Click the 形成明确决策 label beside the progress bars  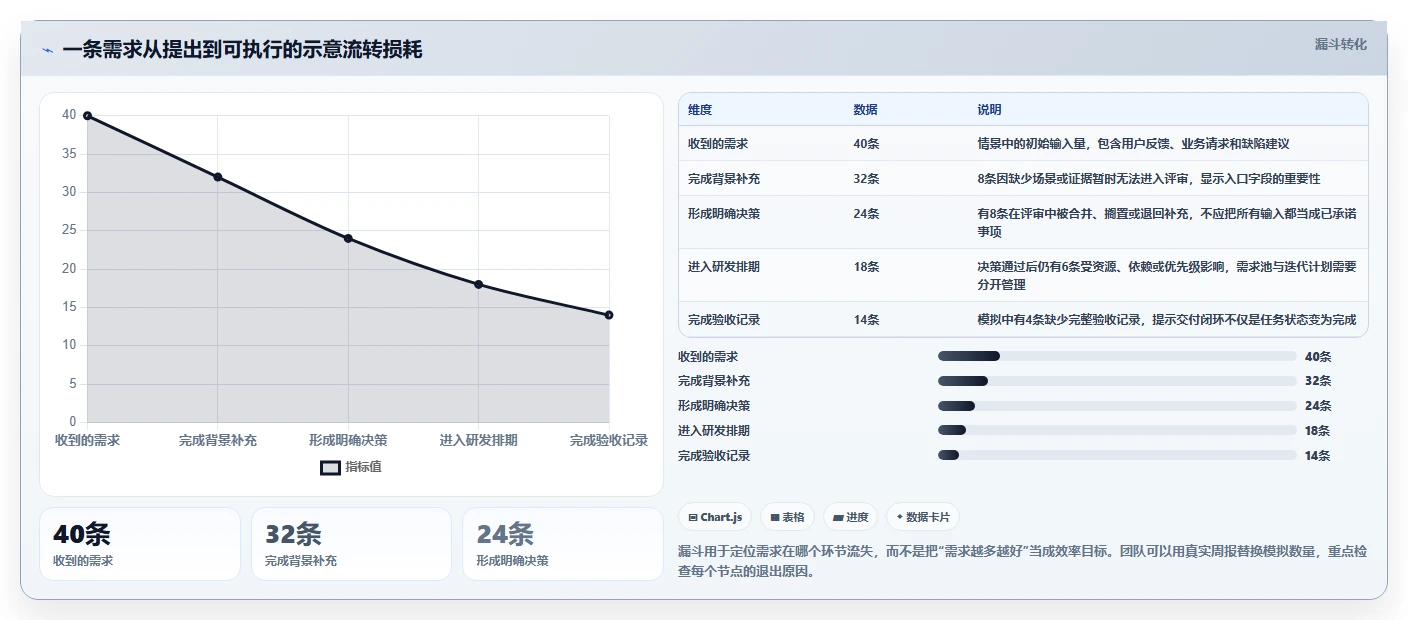click(x=714, y=406)
